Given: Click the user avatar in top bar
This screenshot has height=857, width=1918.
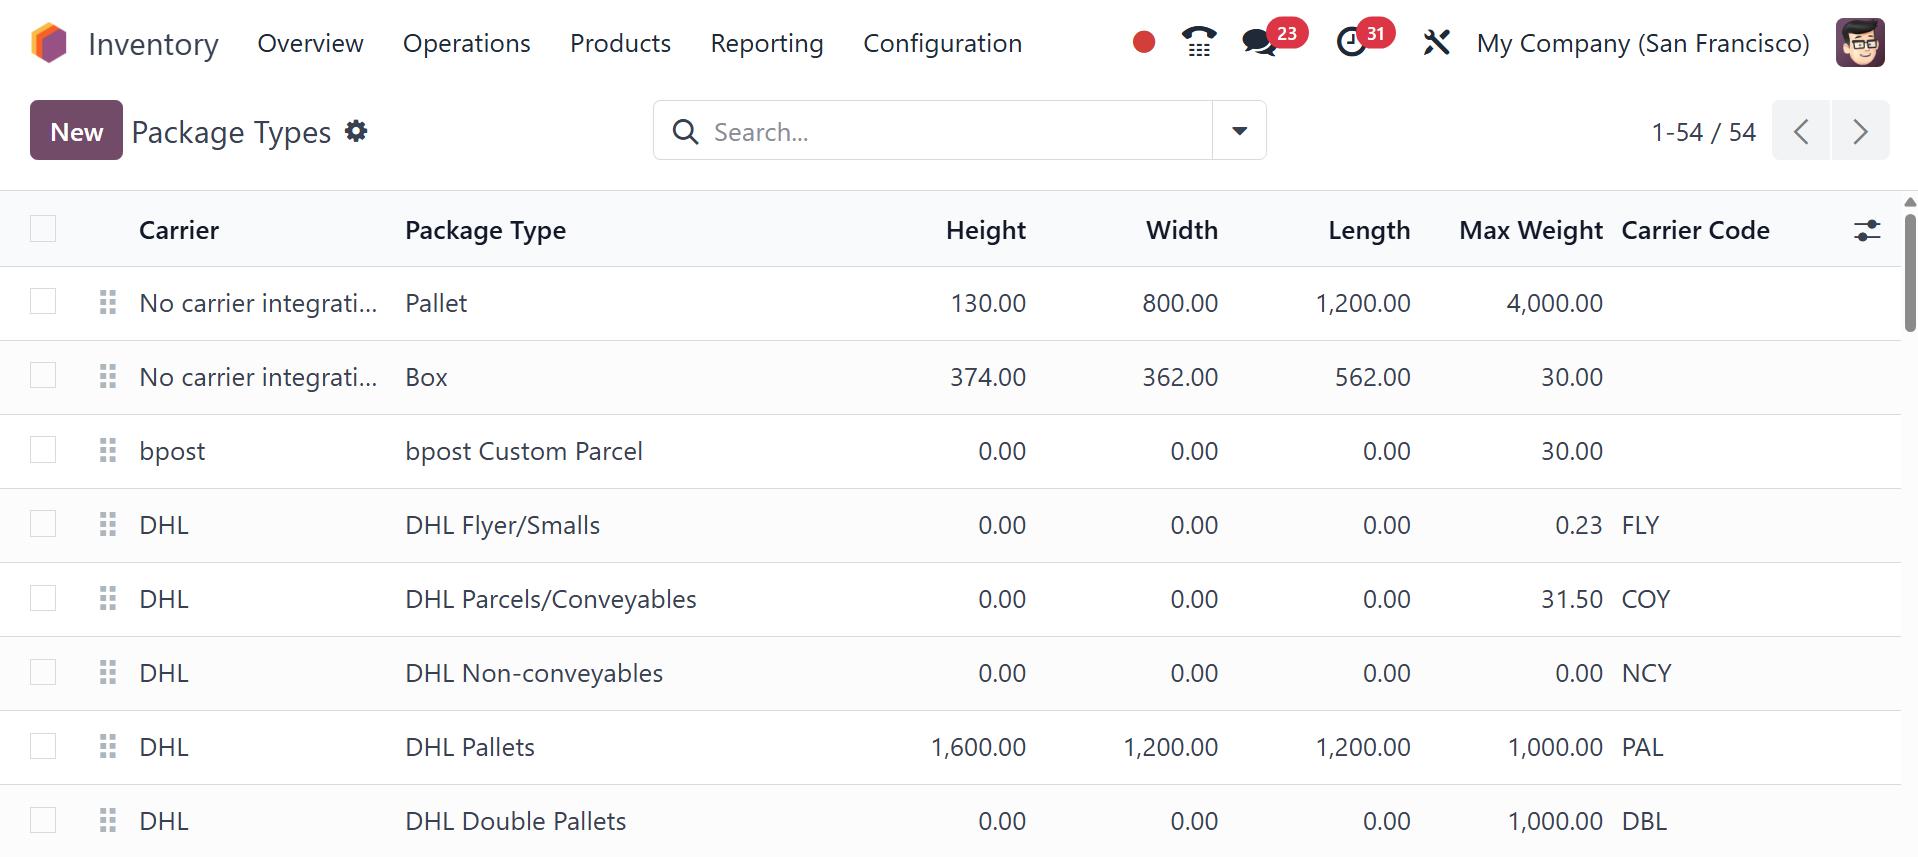Looking at the screenshot, I should [x=1860, y=43].
